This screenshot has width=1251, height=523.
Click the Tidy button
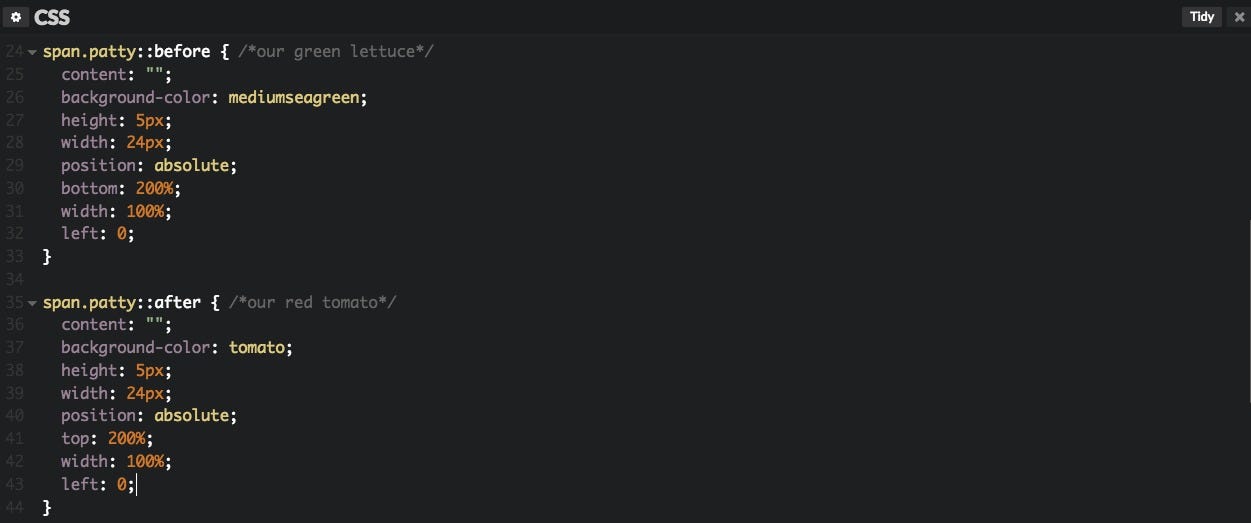click(x=1201, y=17)
